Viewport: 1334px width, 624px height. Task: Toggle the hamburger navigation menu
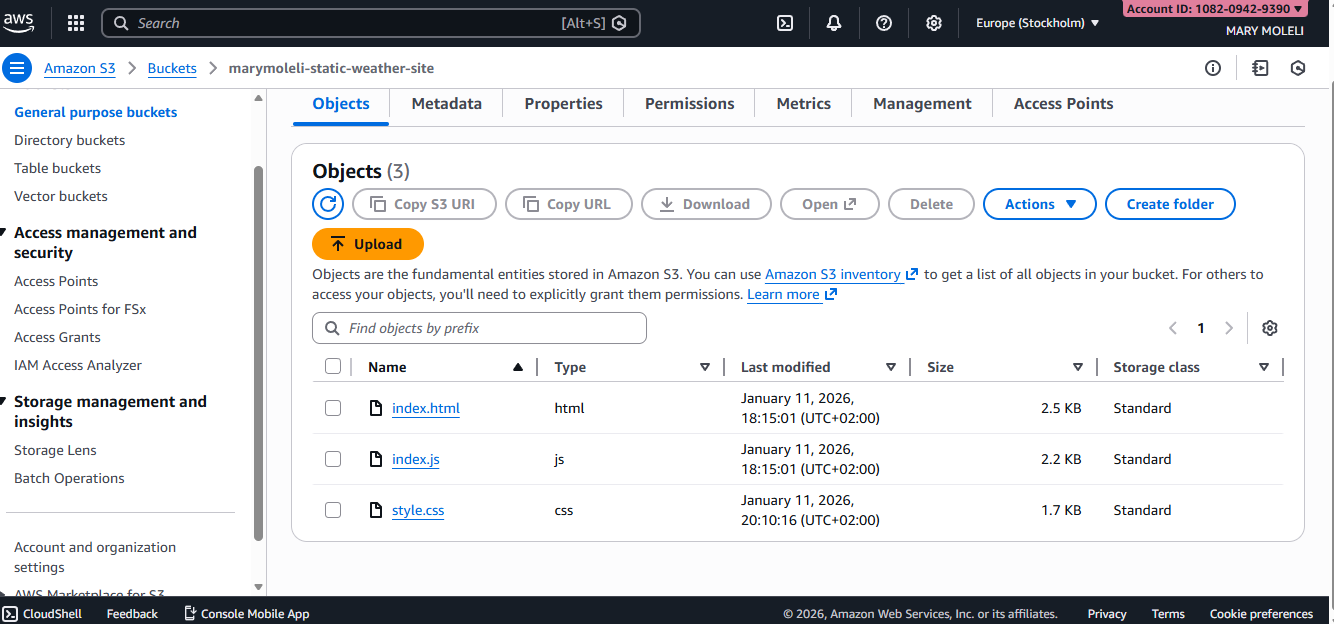click(x=17, y=69)
